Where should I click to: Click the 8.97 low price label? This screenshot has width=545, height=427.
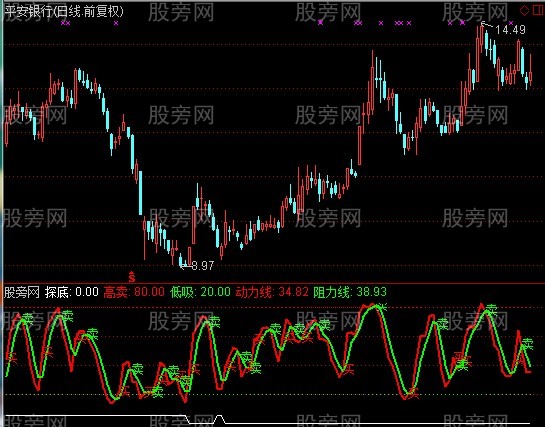click(x=202, y=266)
